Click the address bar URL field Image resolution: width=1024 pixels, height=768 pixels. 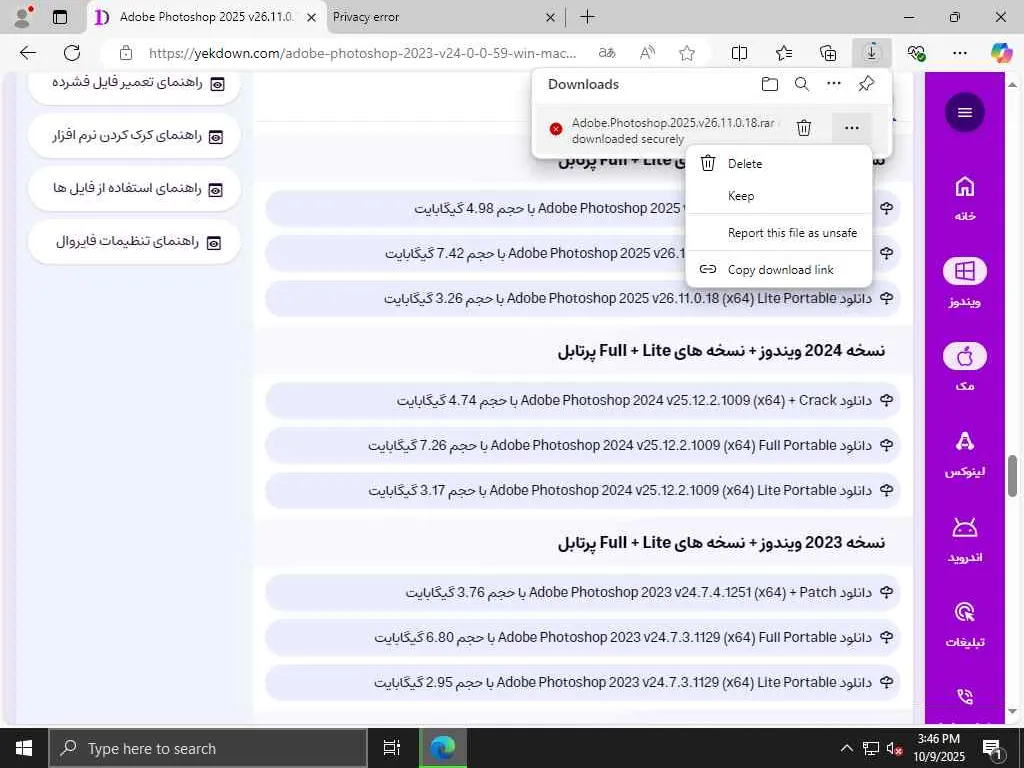362,53
